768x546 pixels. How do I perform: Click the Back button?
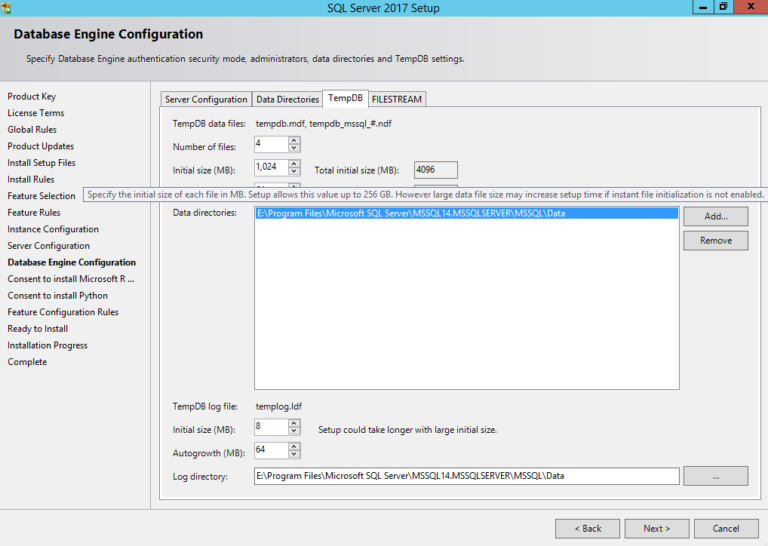(x=587, y=529)
